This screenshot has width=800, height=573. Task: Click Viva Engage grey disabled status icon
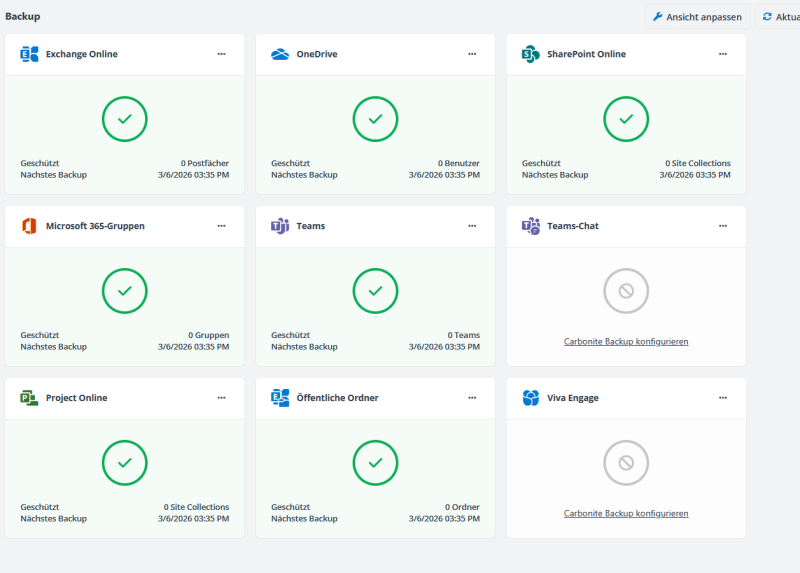pos(626,463)
